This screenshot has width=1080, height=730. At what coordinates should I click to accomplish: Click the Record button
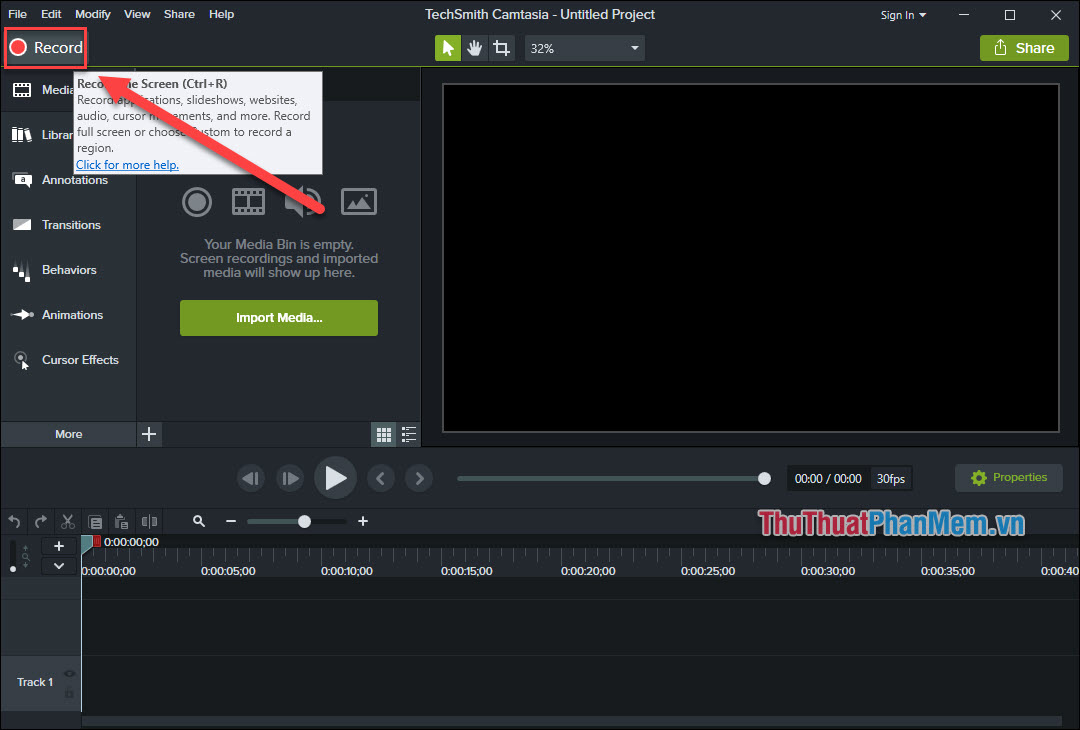pyautogui.click(x=45, y=47)
